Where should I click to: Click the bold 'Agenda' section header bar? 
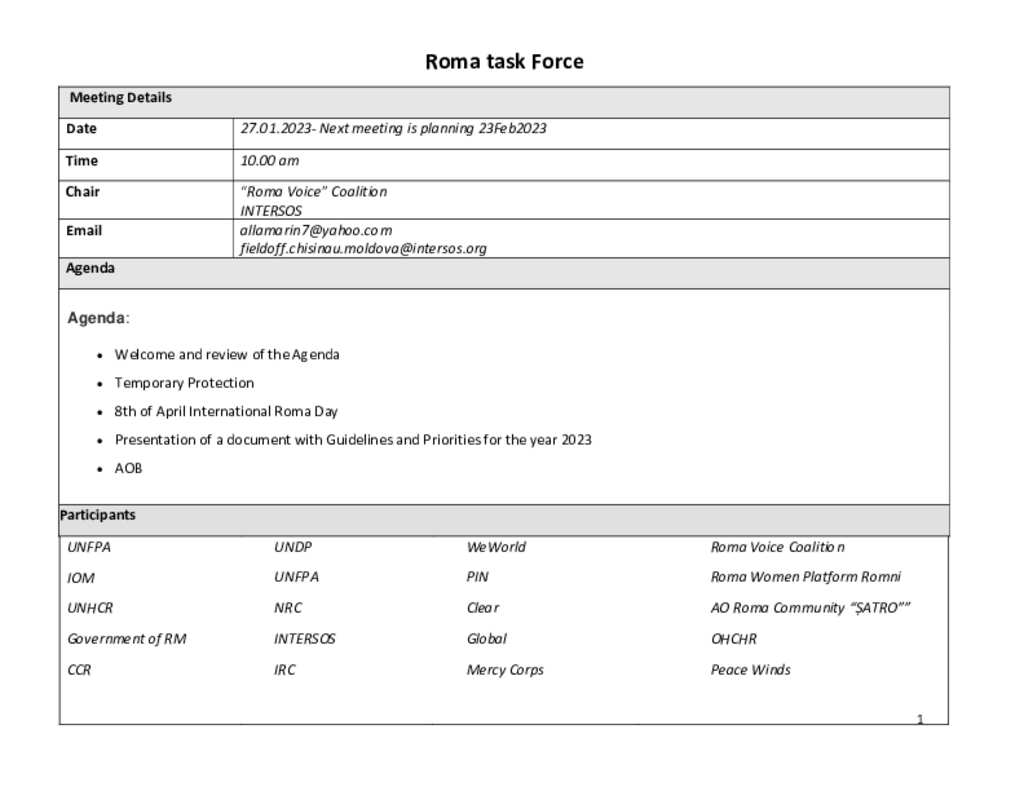click(x=504, y=274)
